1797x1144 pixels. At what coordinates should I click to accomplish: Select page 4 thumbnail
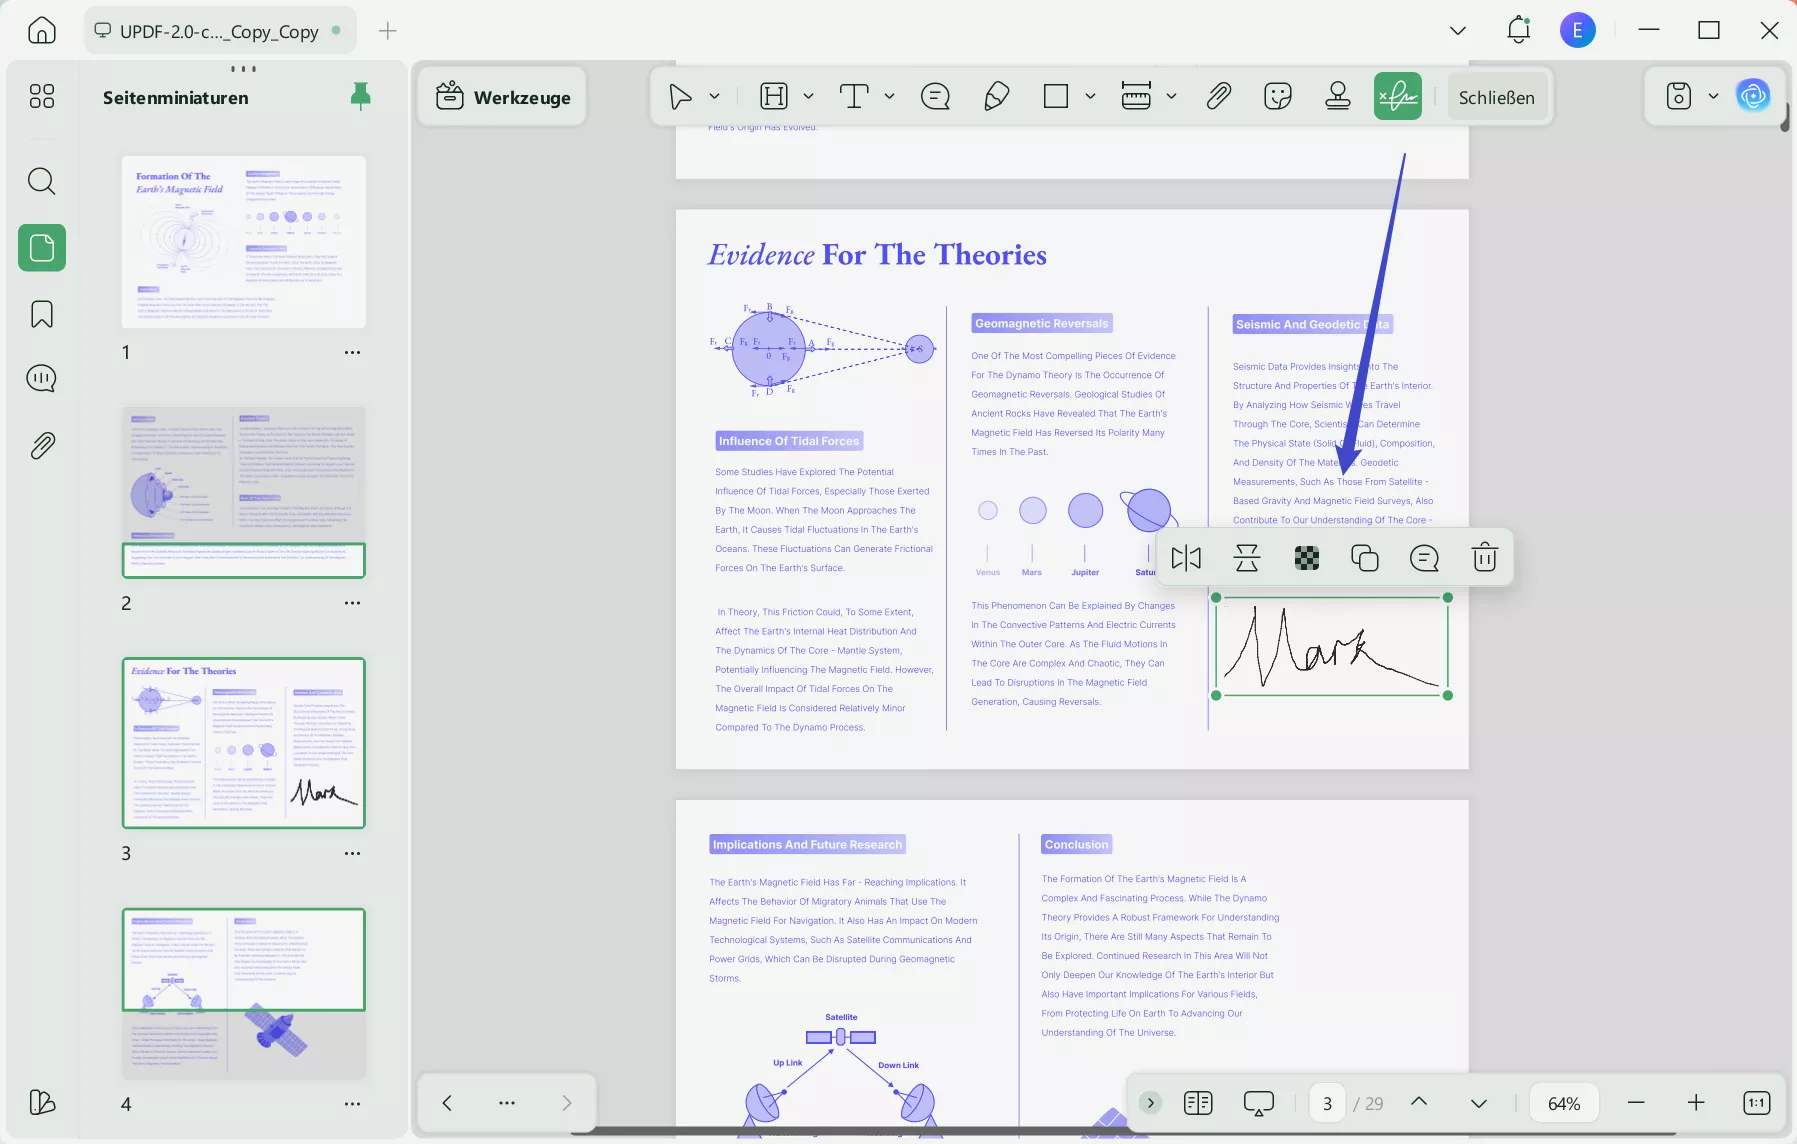tap(244, 994)
